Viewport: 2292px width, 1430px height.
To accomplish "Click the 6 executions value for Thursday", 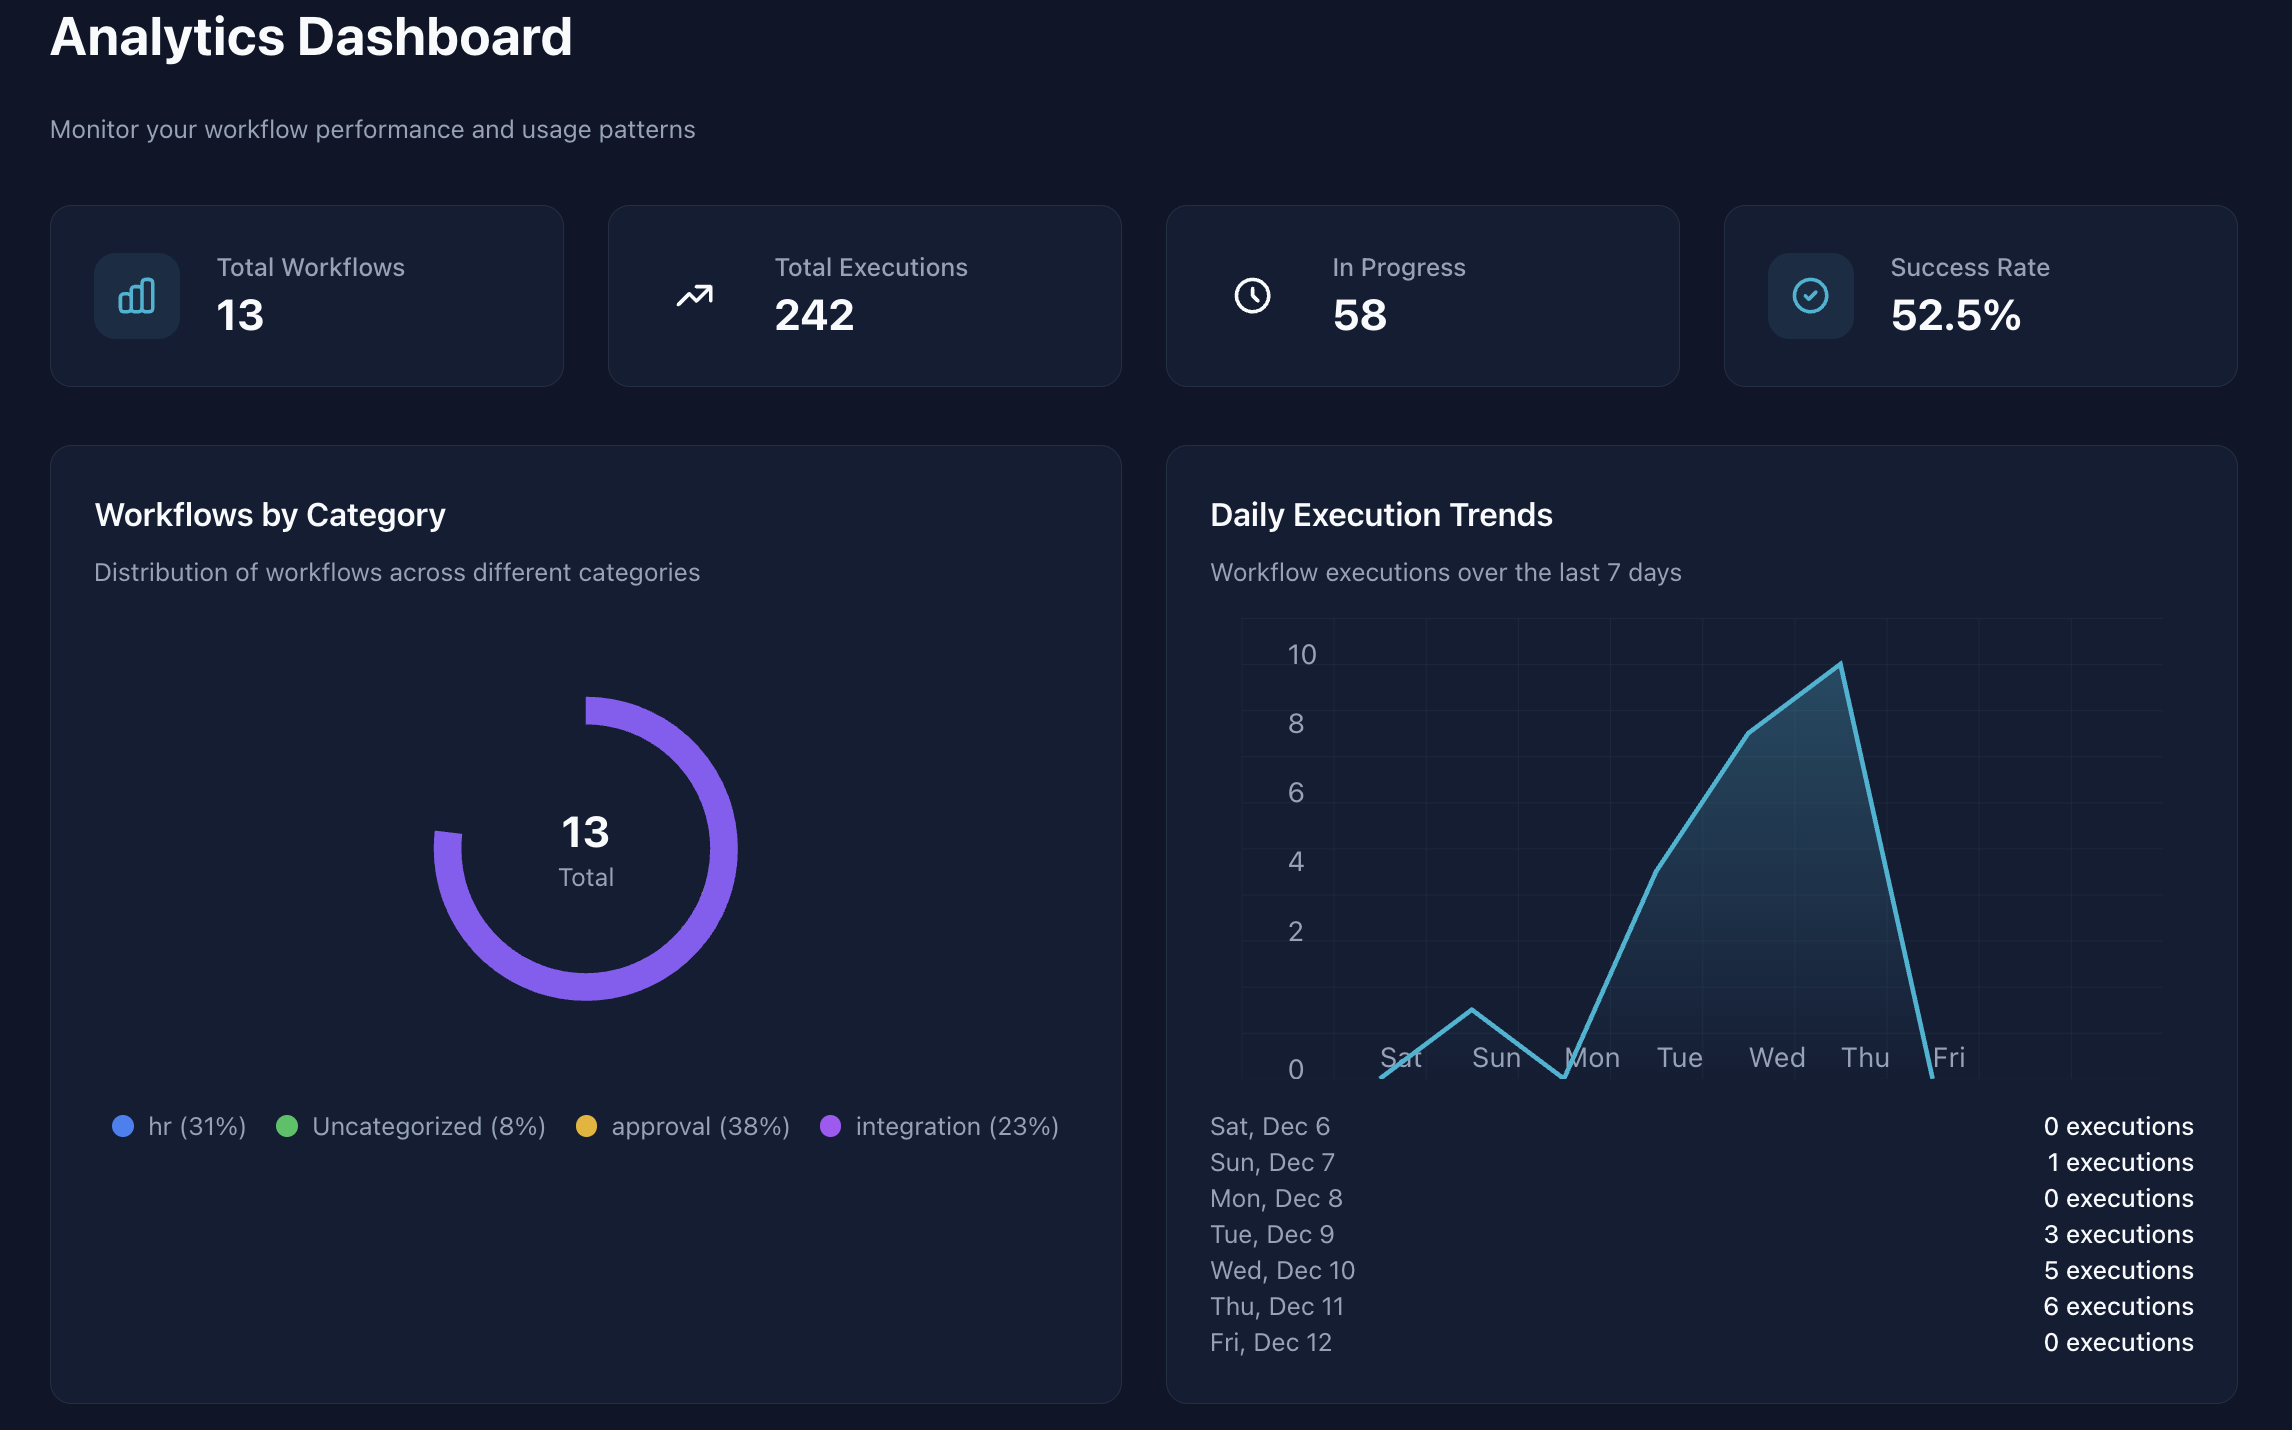I will [x=2117, y=1306].
